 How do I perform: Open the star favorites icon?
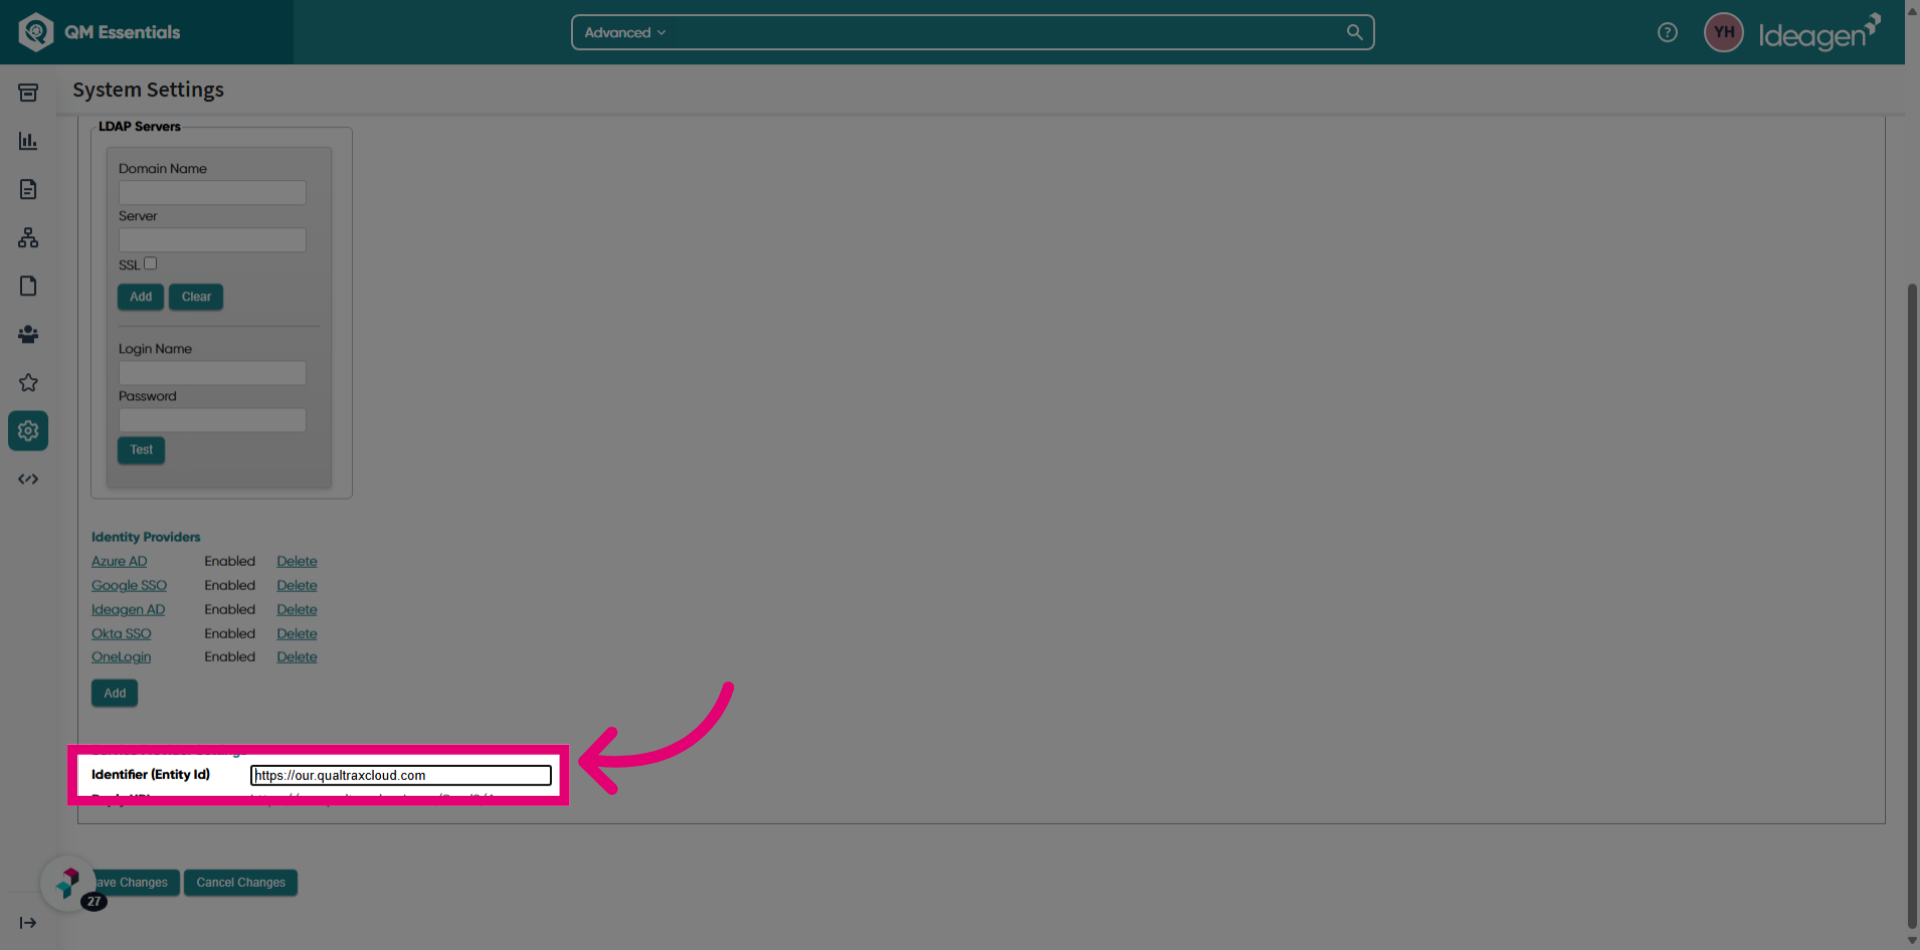click(x=28, y=383)
